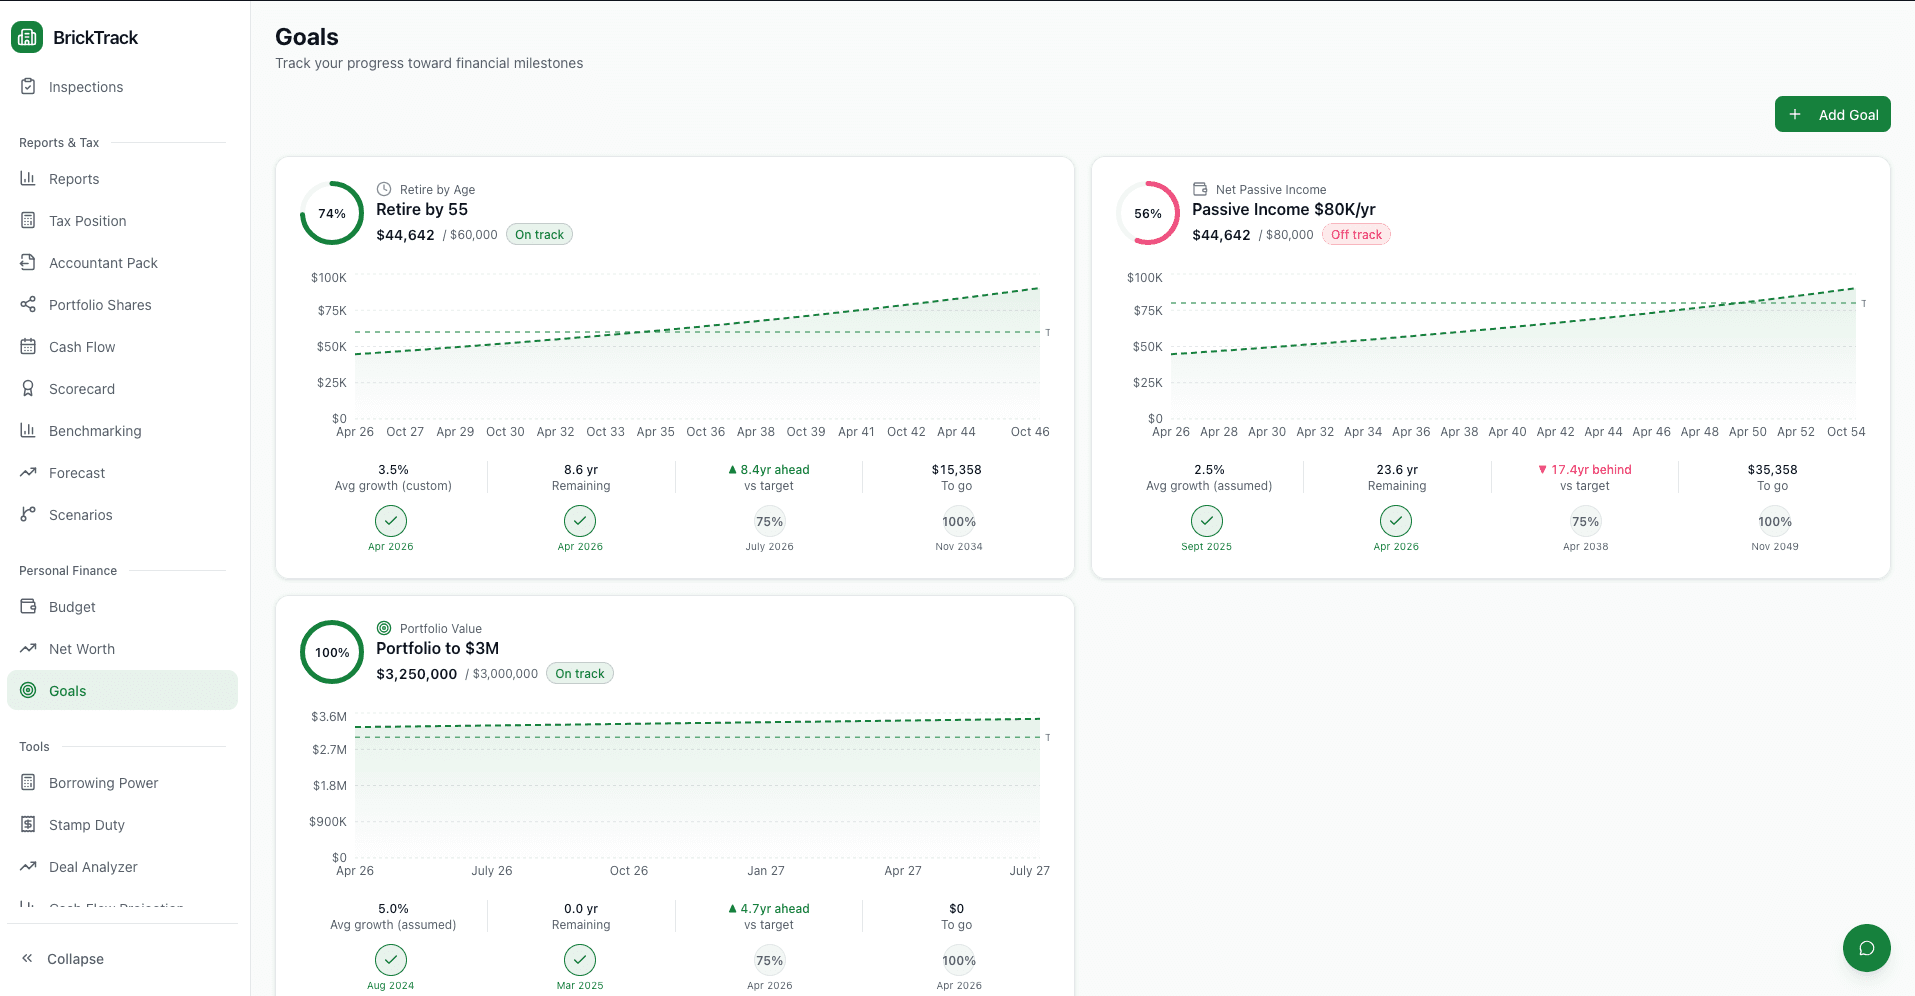Screen dimensions: 1915x996
Task: Open the Budget page
Action: pos(122,607)
